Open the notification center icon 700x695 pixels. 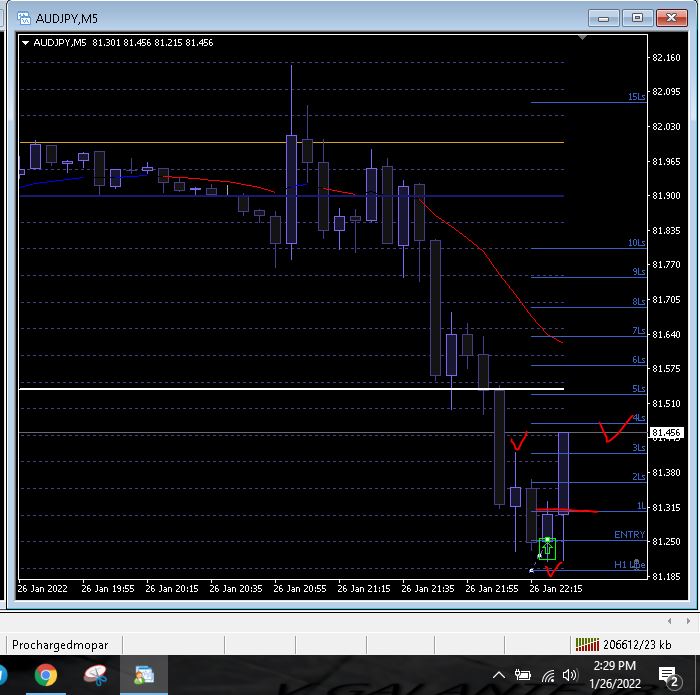pyautogui.click(x=669, y=677)
